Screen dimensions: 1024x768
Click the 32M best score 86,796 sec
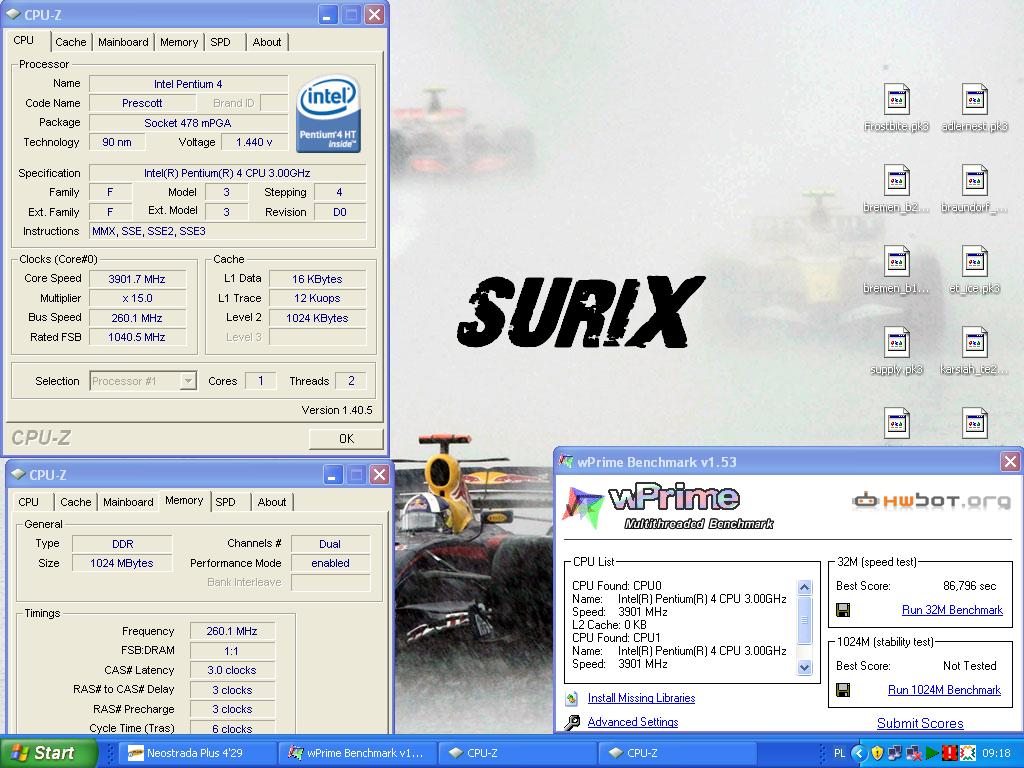click(x=970, y=586)
